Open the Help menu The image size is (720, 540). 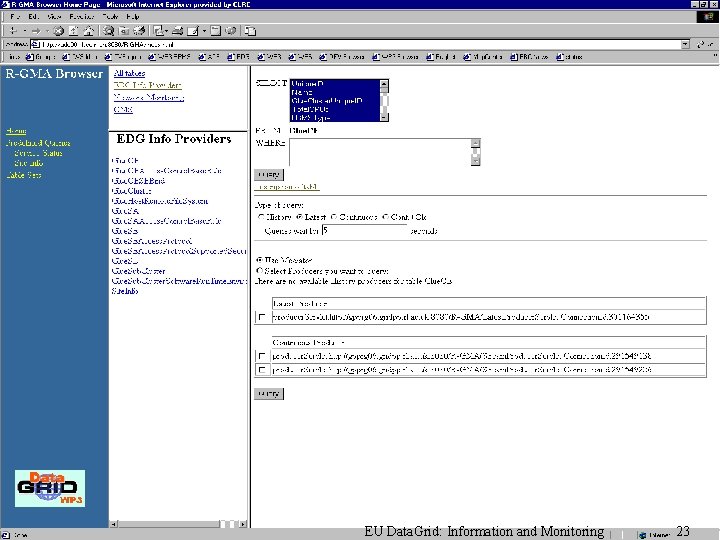[132, 17]
